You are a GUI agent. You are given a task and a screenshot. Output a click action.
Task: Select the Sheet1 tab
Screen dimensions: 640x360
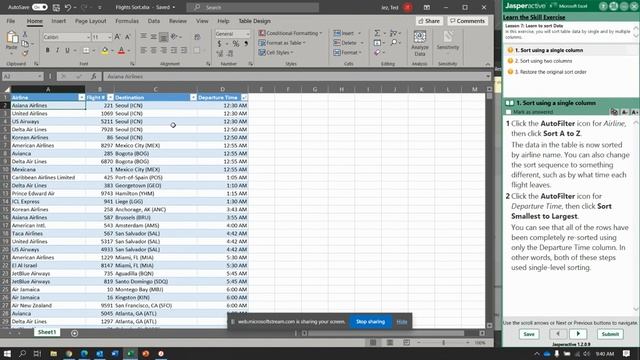tap(47, 332)
